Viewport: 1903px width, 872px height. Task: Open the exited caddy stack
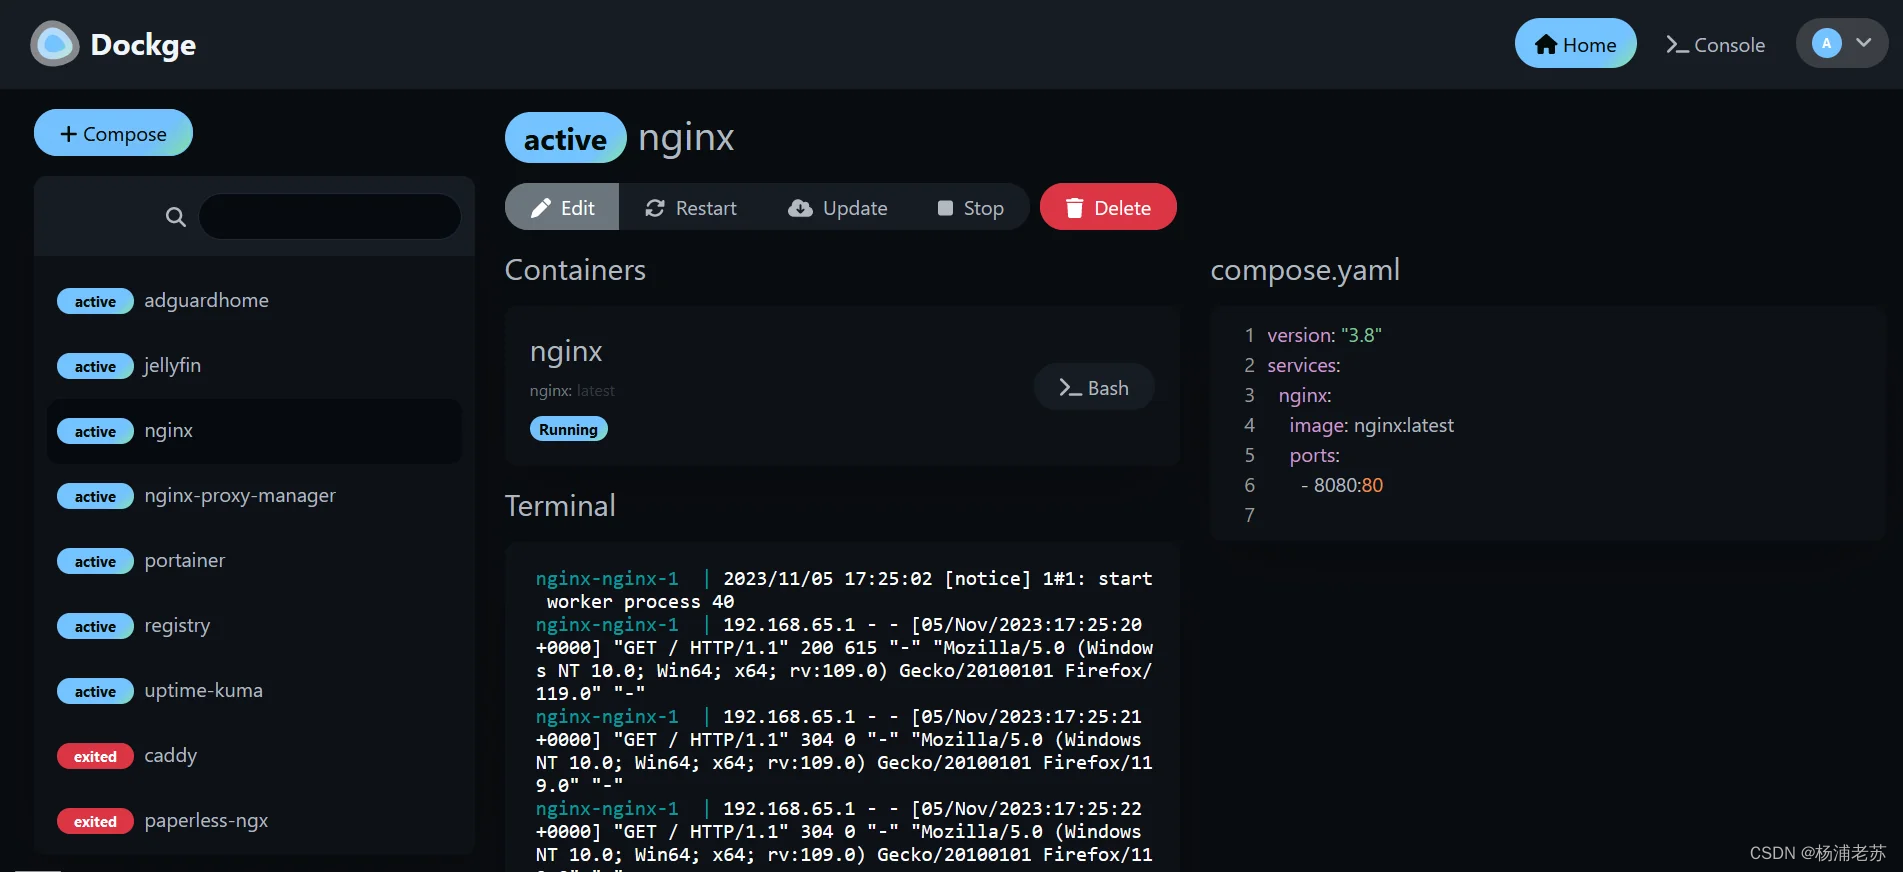[x=254, y=756]
